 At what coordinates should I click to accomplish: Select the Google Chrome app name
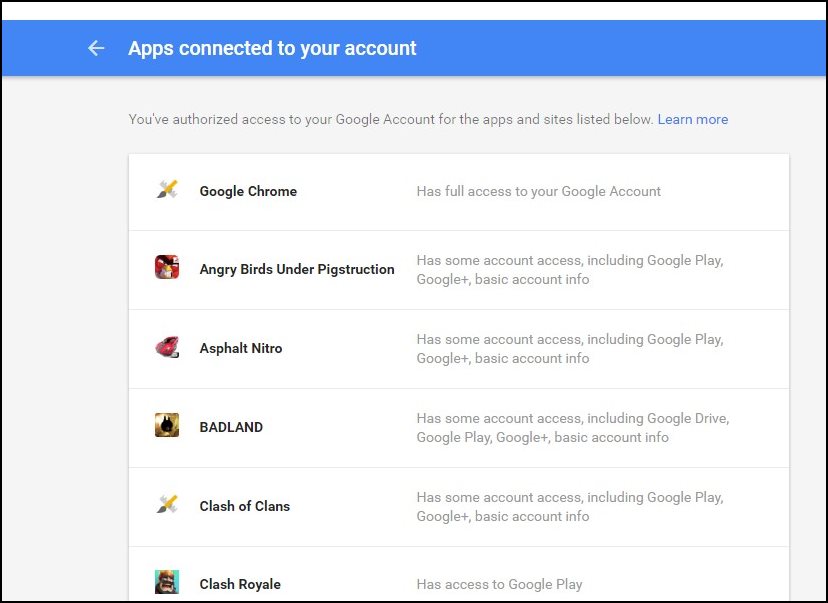pos(248,191)
